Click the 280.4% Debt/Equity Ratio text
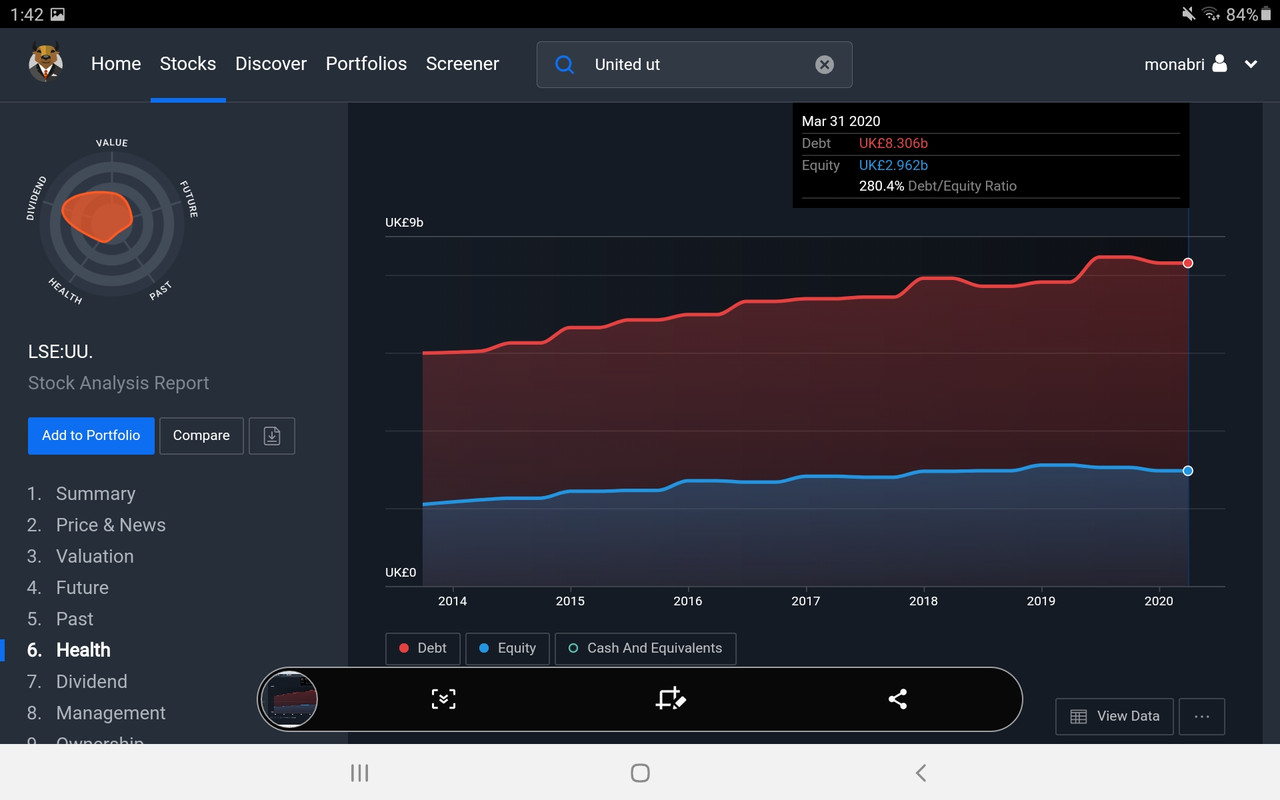Viewport: 1280px width, 800px height. [938, 186]
